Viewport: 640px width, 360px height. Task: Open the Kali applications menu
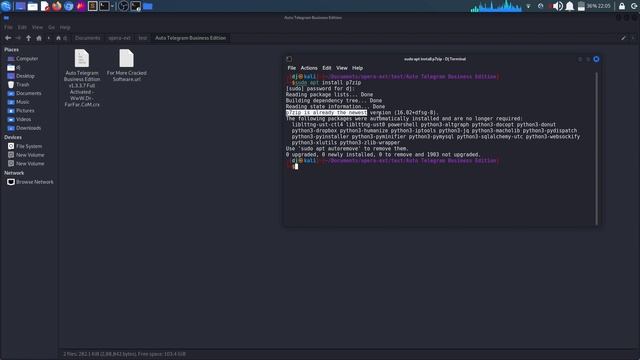click(6, 6)
